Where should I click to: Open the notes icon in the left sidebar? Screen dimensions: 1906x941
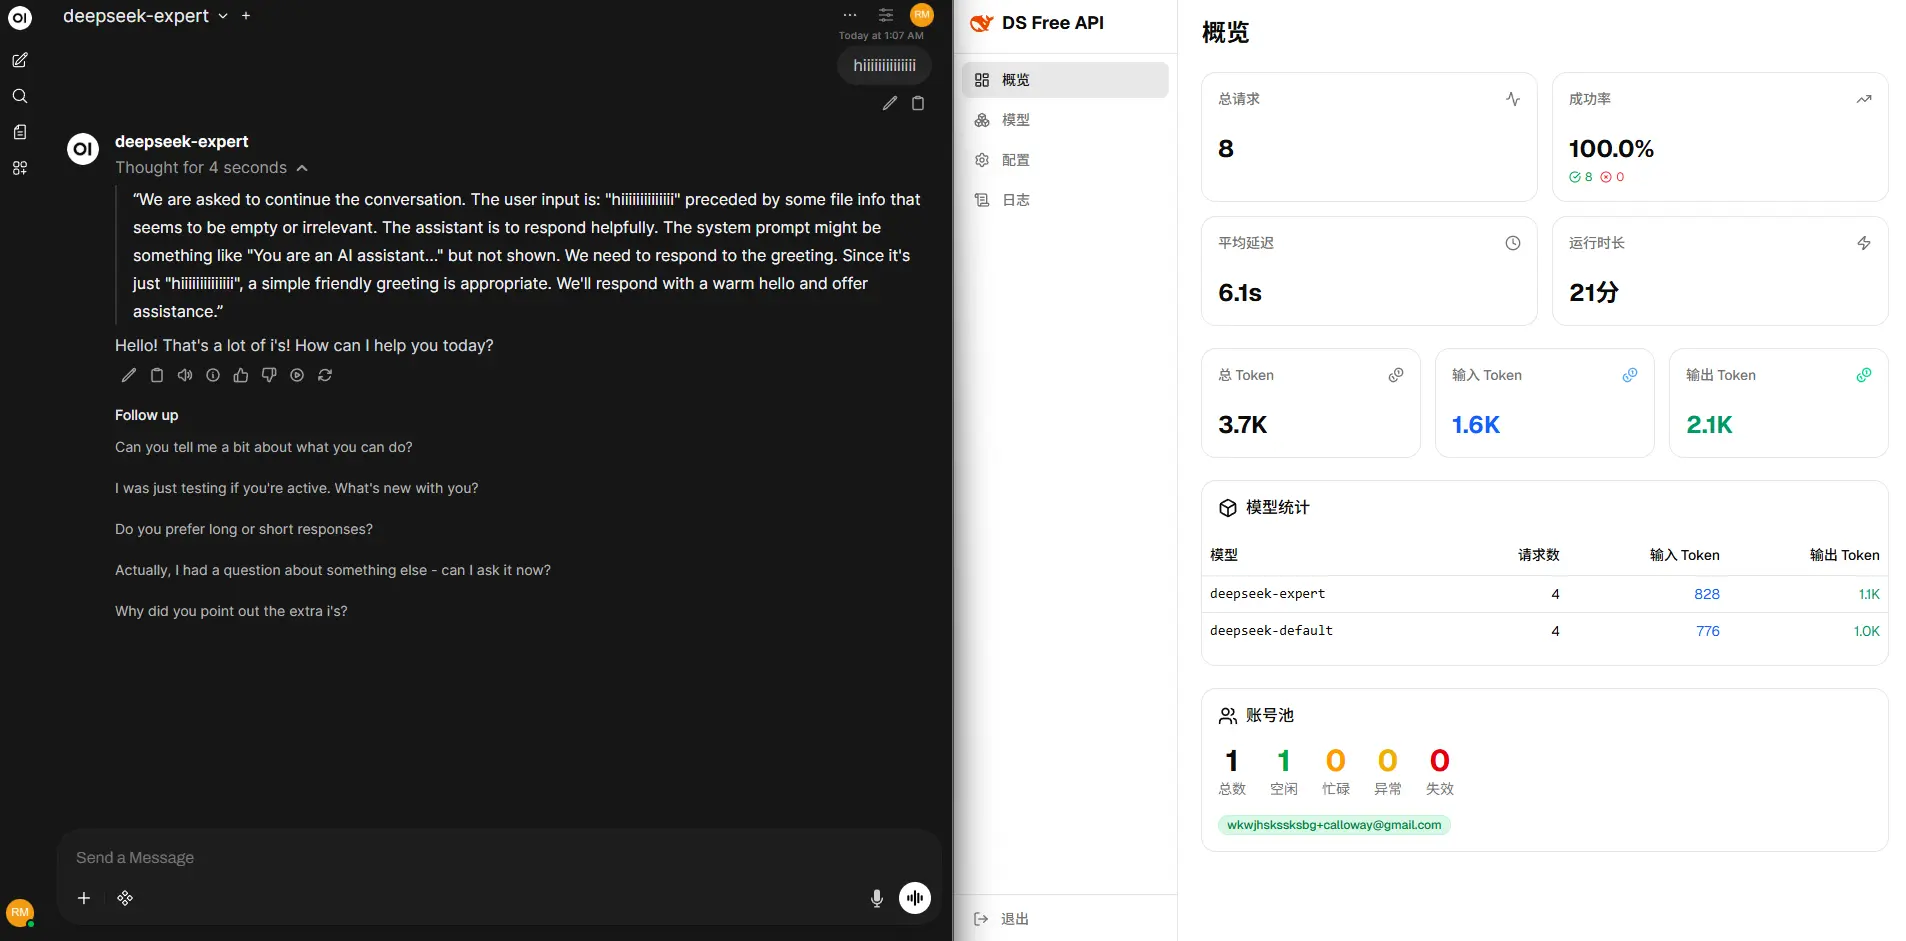tap(20, 132)
